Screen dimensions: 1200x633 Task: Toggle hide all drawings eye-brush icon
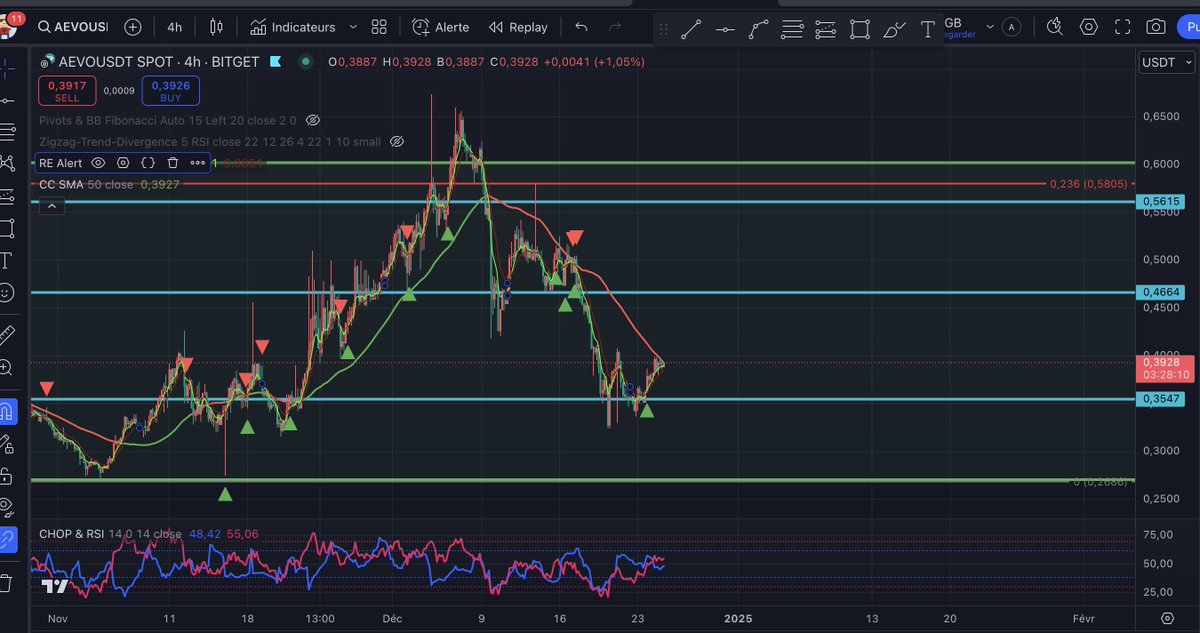[x=6, y=507]
